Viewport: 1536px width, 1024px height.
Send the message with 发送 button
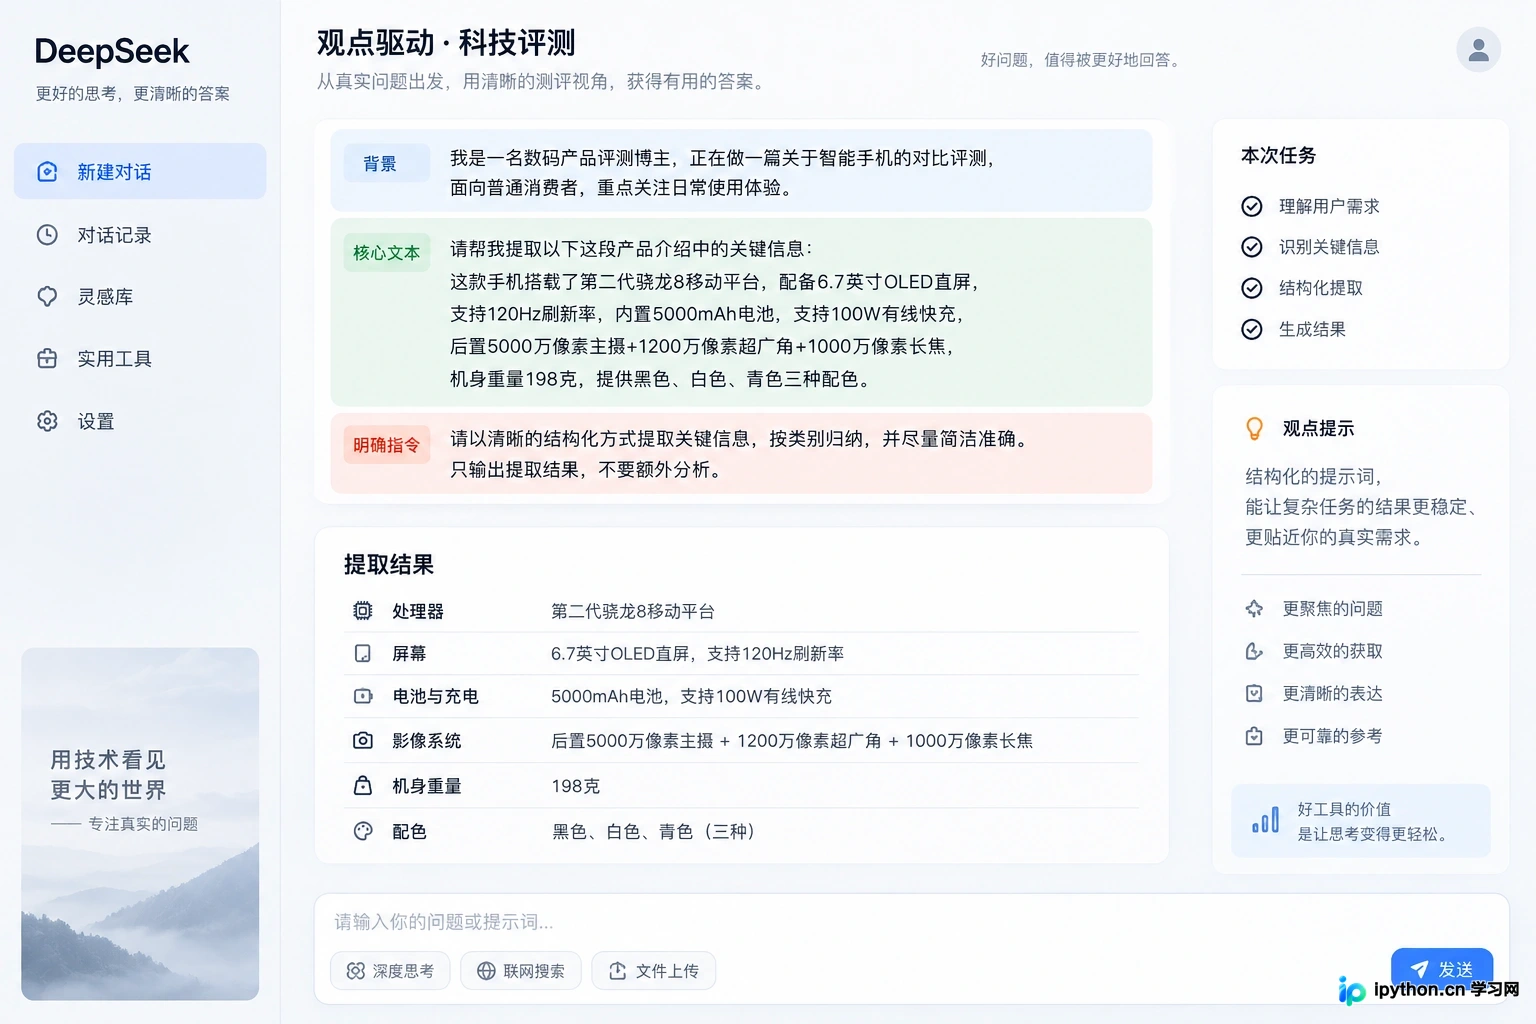(x=1441, y=969)
